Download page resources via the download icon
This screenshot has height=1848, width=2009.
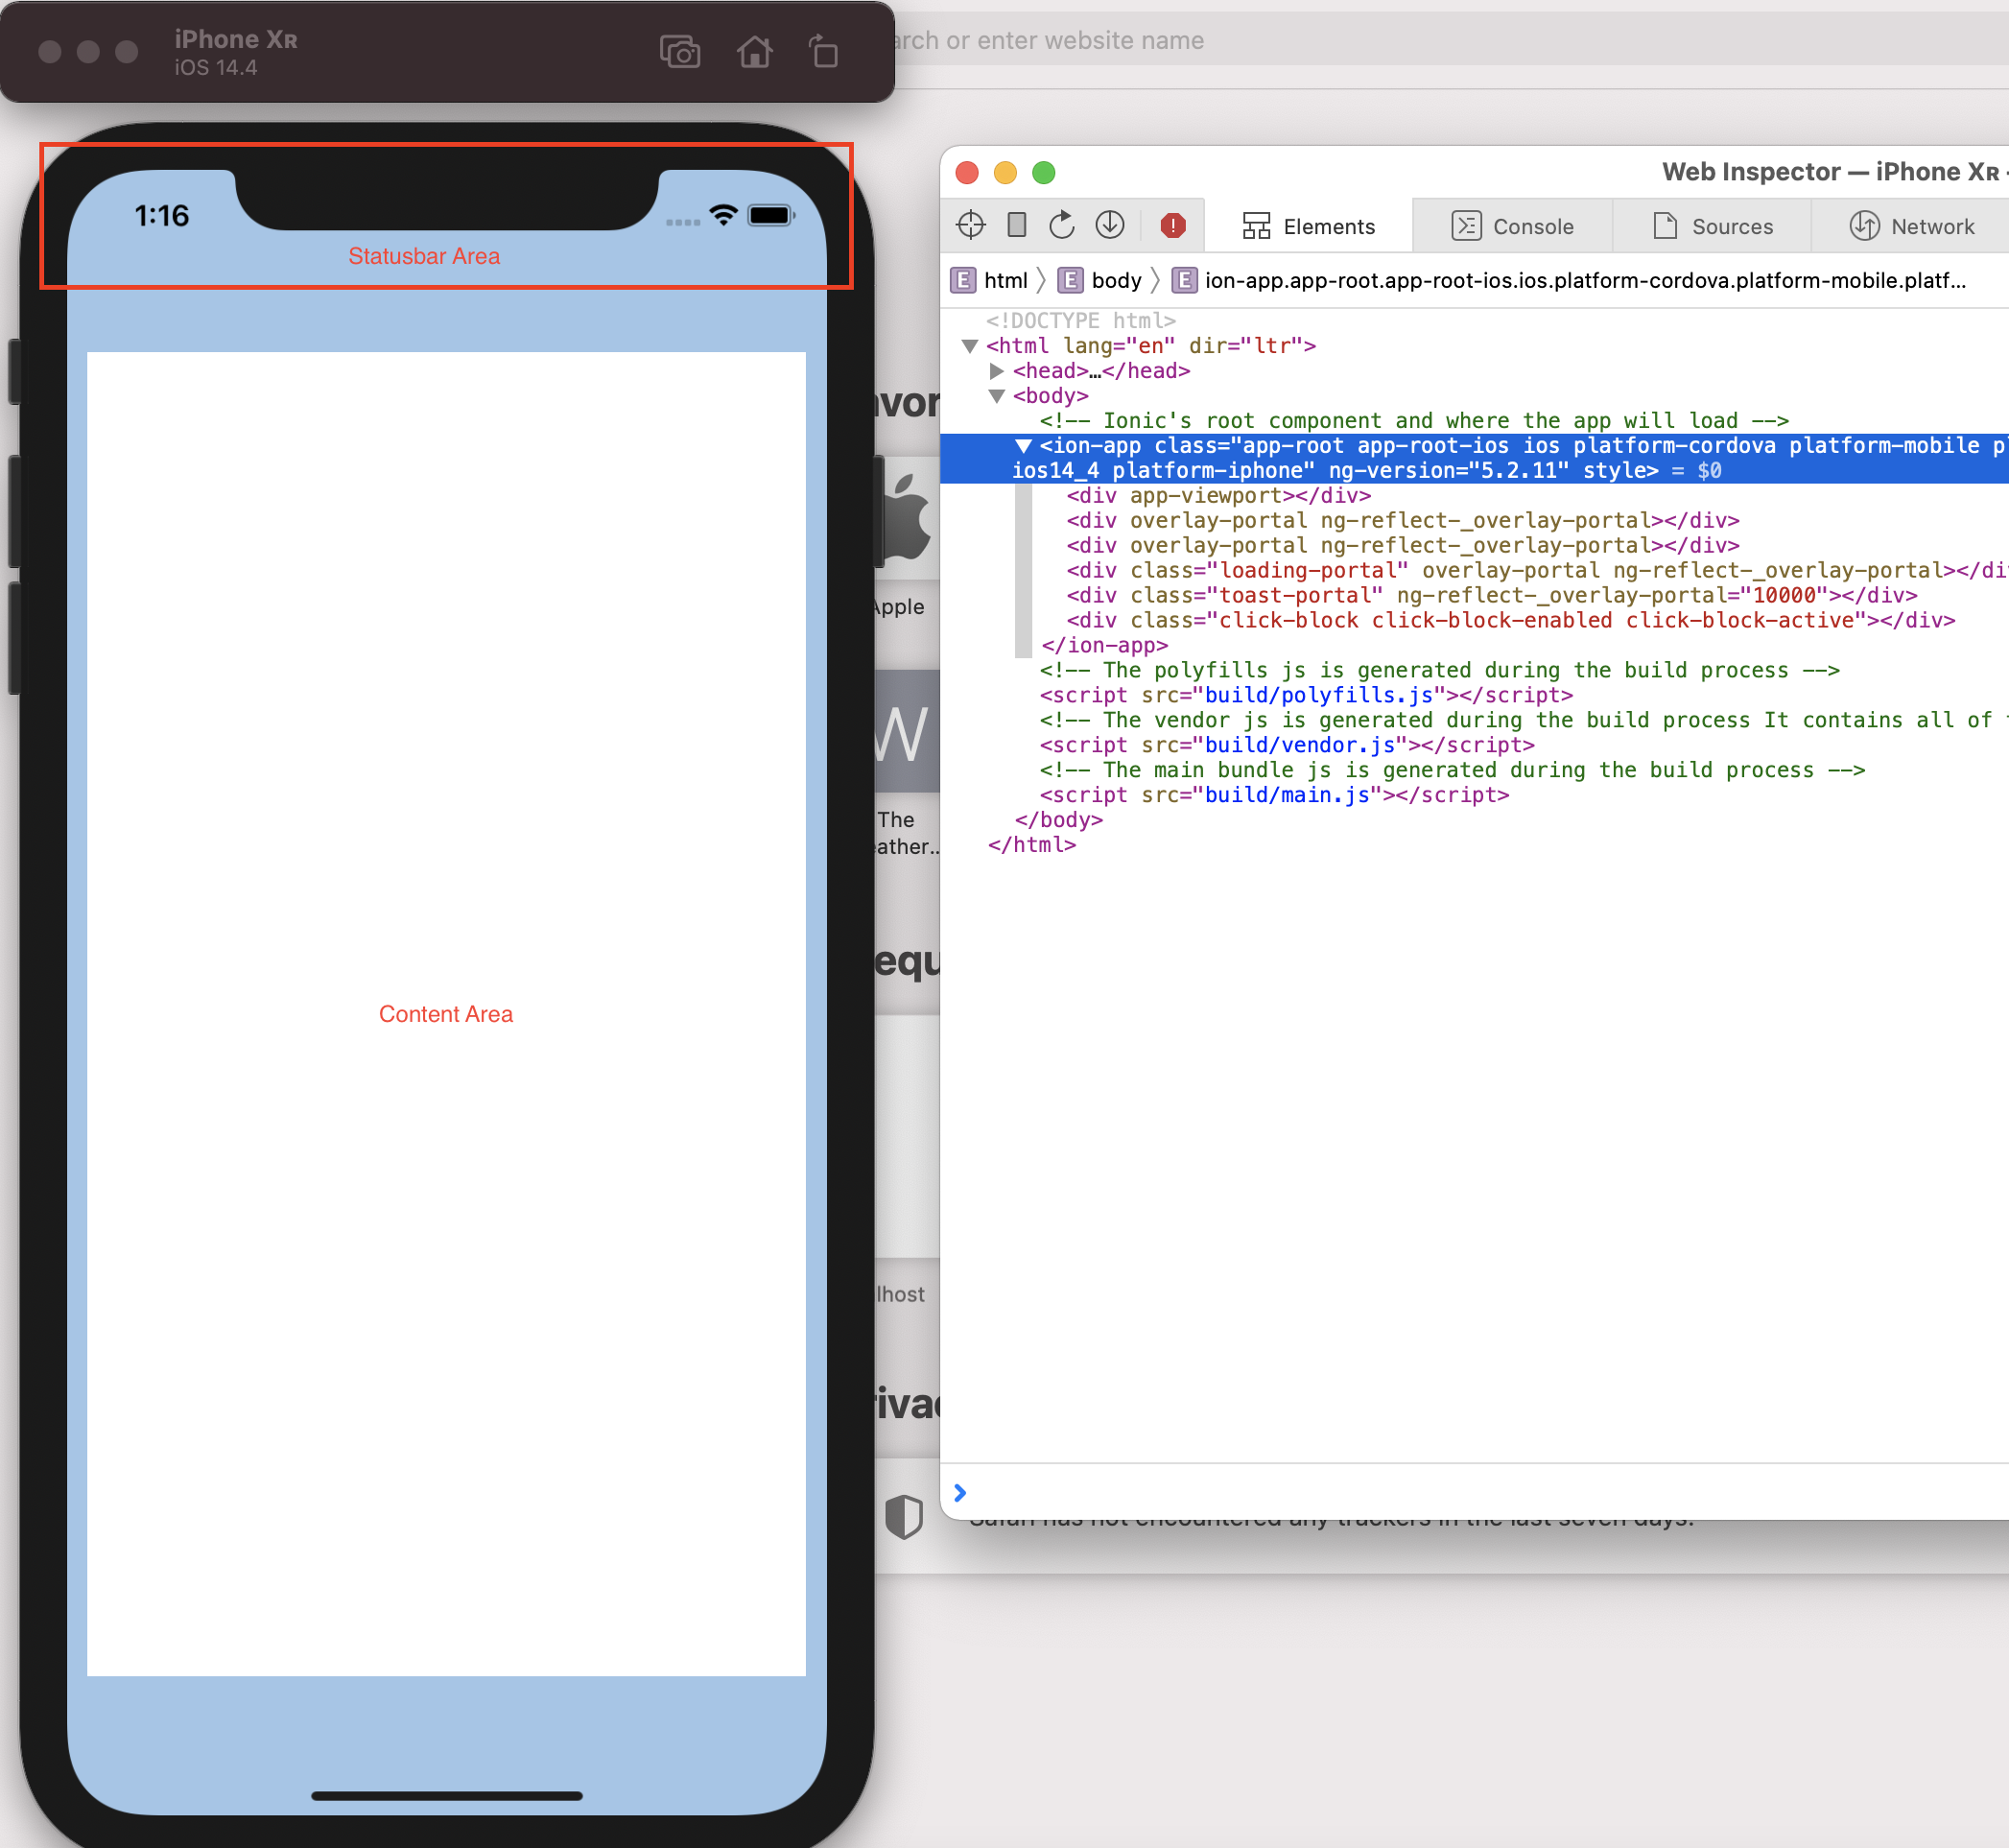click(x=1110, y=225)
